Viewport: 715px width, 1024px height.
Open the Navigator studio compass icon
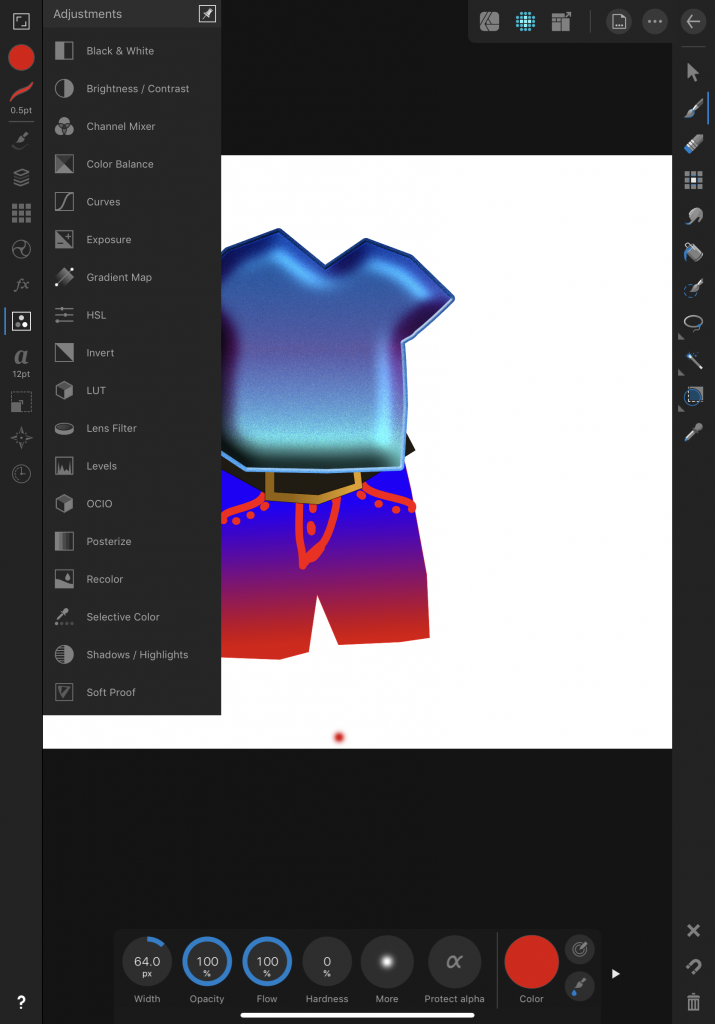click(x=21, y=438)
